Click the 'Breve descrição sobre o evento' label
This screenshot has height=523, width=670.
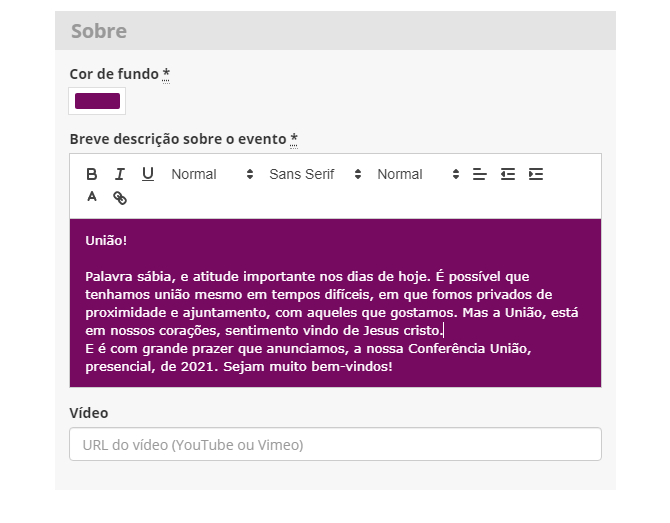coord(178,138)
